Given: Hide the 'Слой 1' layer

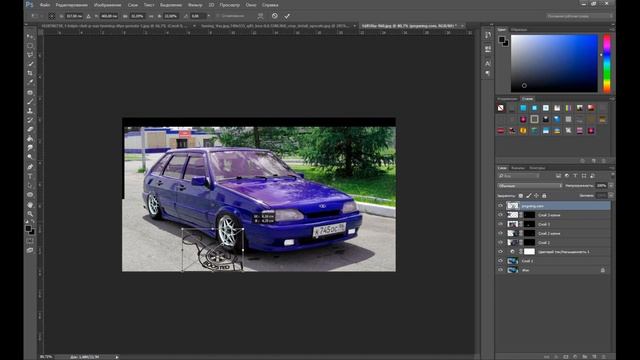Looking at the screenshot, I should pos(500,261).
